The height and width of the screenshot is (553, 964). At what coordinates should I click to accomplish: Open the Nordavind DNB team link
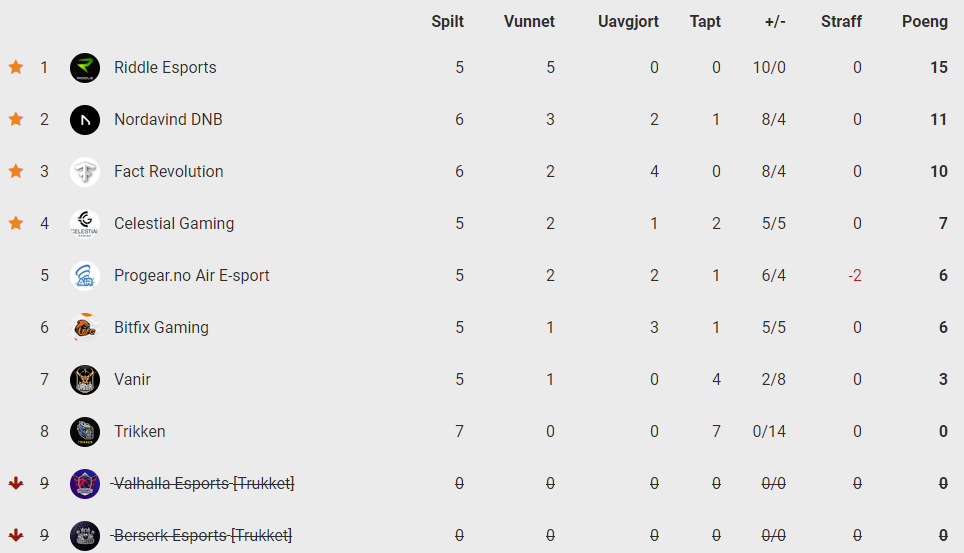[168, 119]
